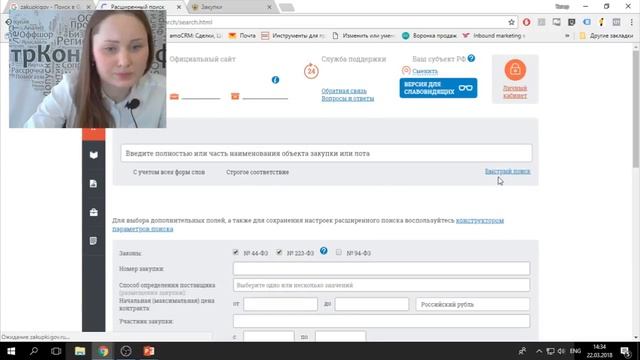This screenshot has width=640, height=360.
Task: Click the orange lock icon for Личный кабинет
Action: (x=515, y=69)
